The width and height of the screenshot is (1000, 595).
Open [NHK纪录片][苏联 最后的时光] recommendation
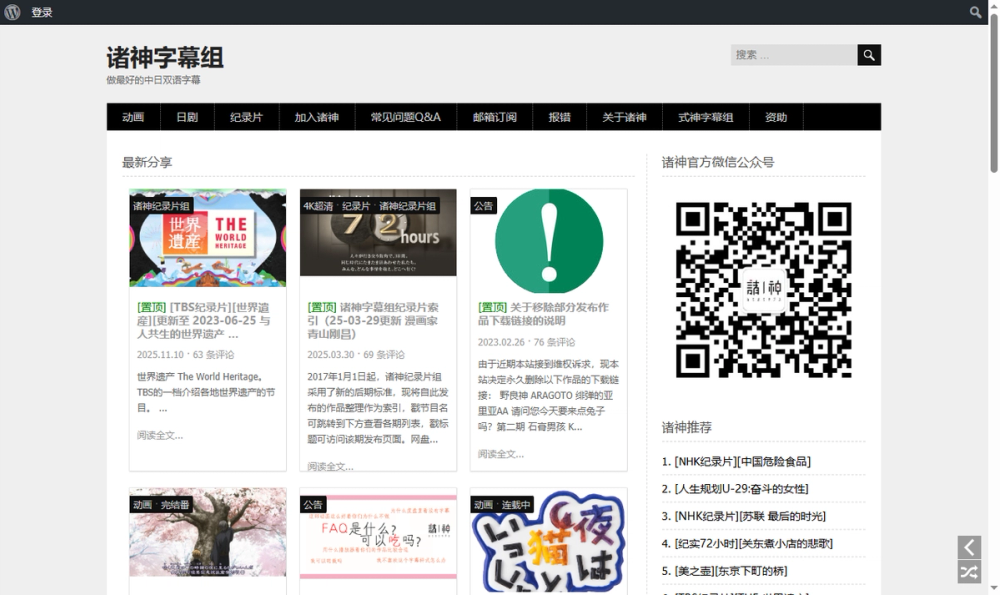tap(750, 517)
